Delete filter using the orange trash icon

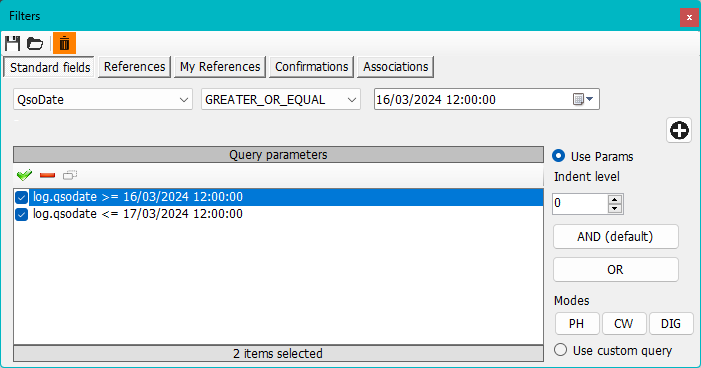pyautogui.click(x=64, y=43)
